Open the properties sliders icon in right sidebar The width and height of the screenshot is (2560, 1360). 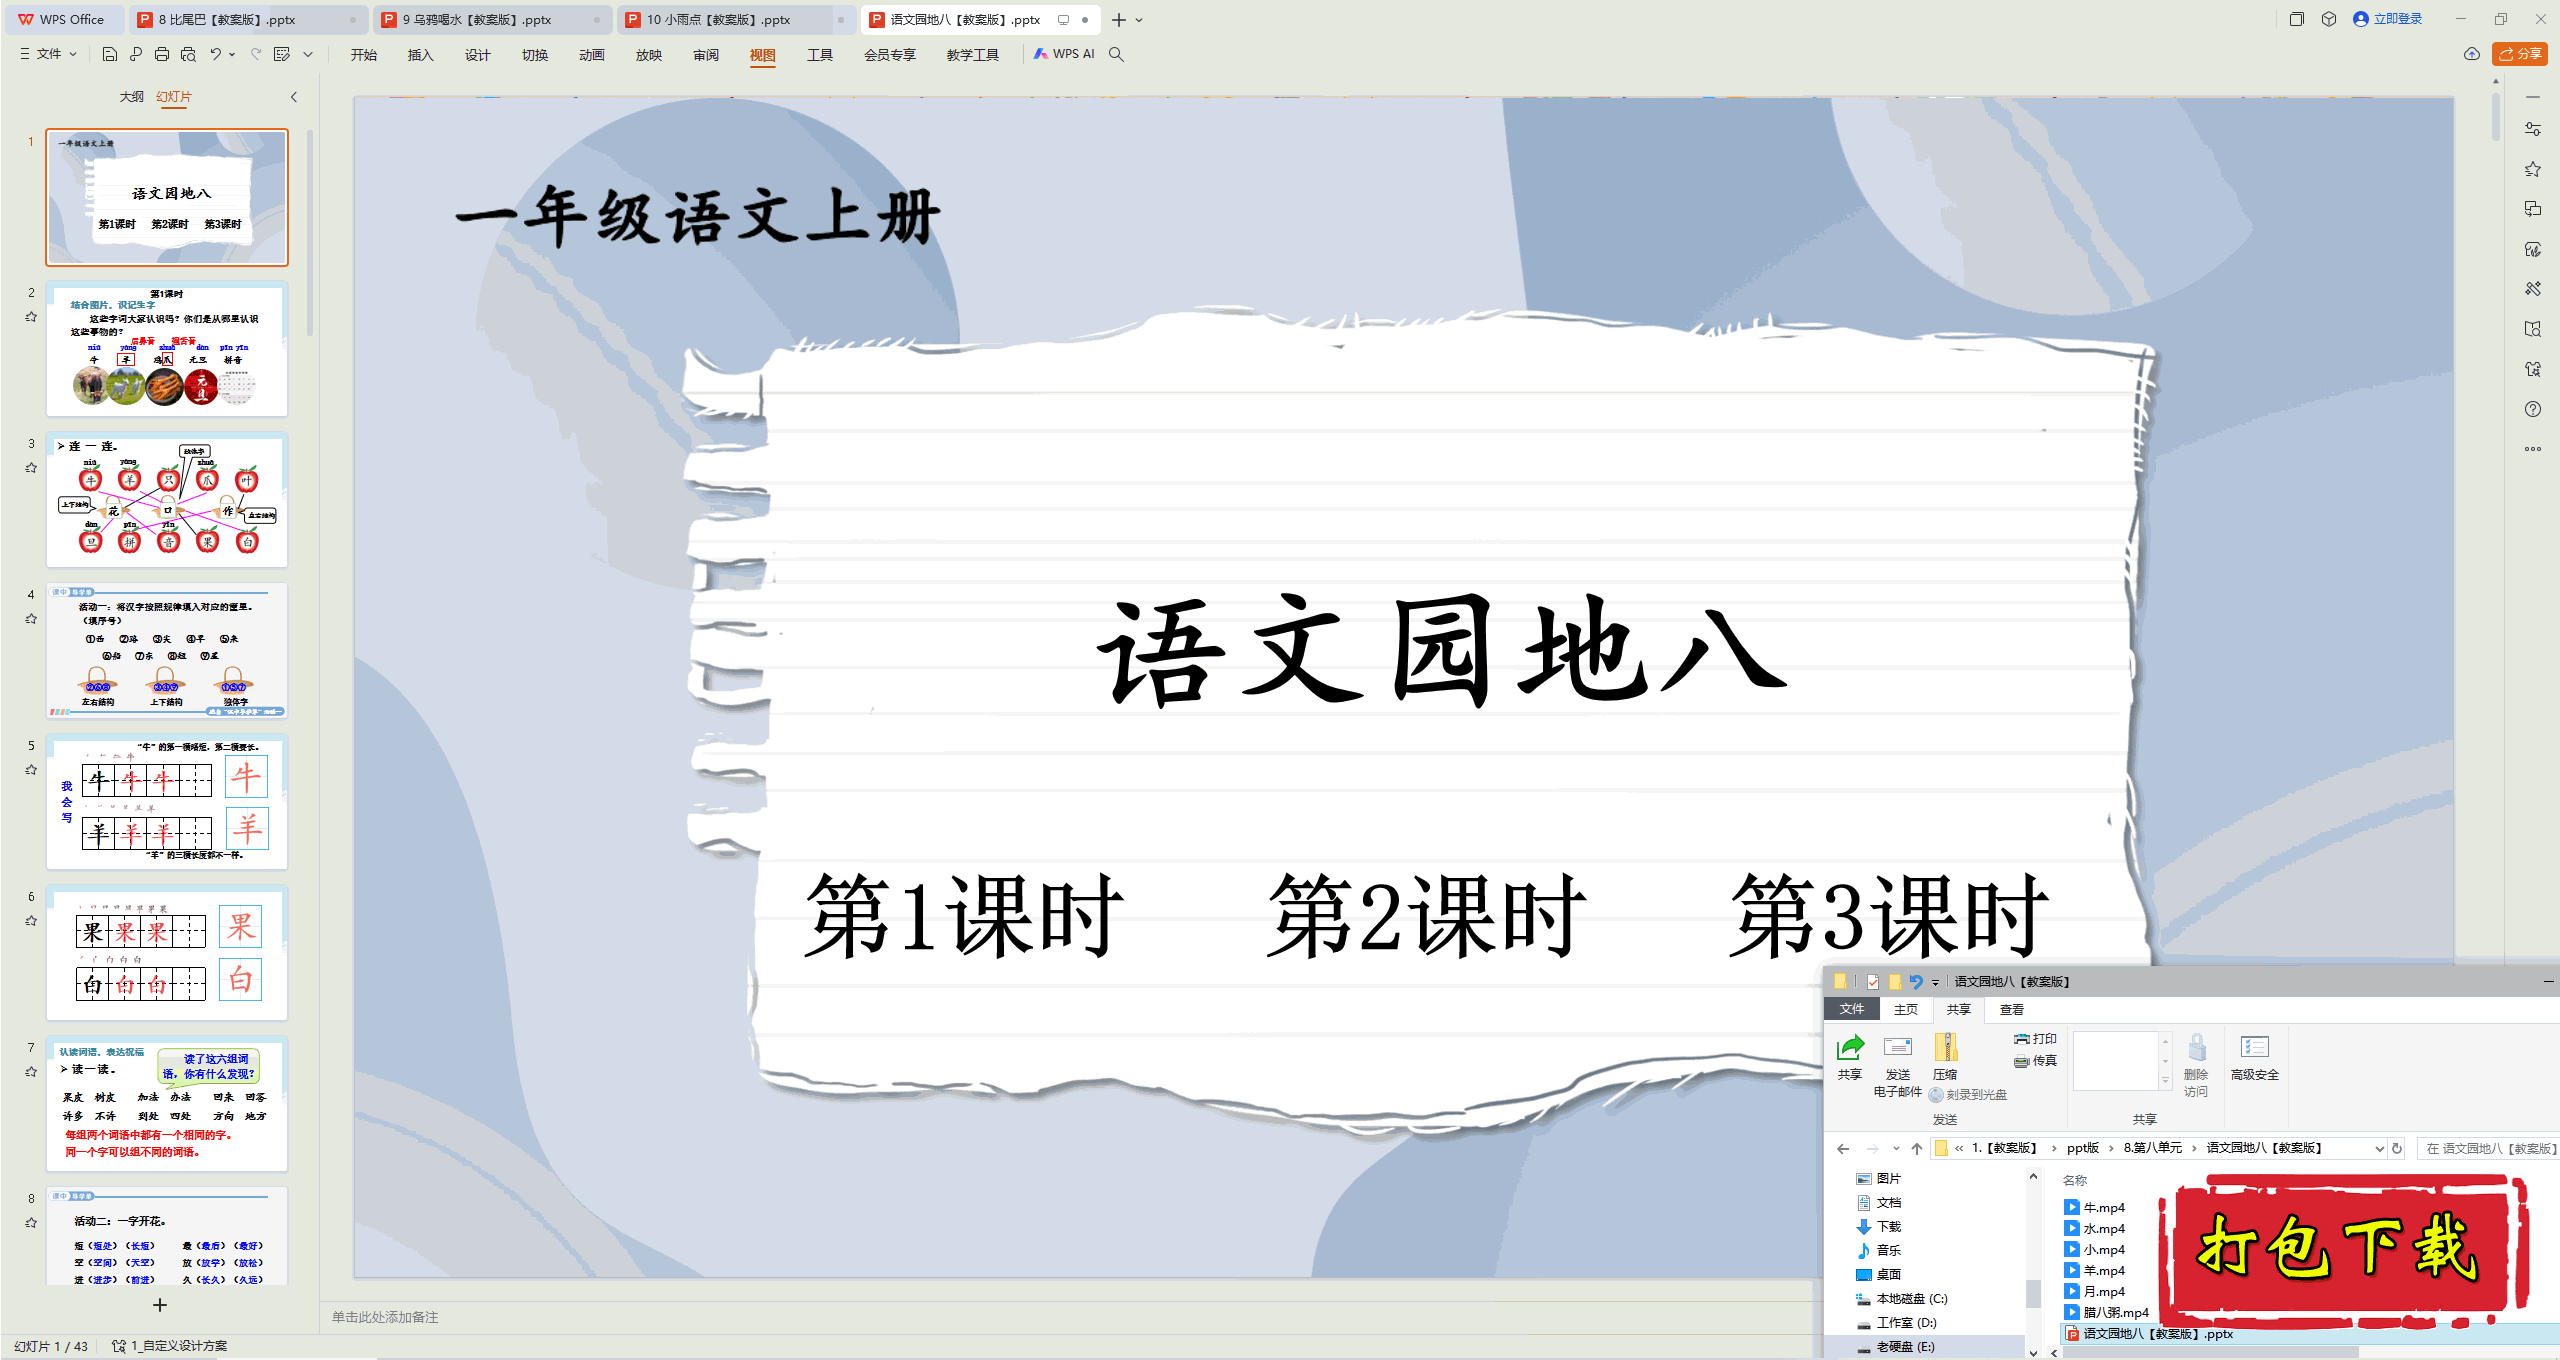[2533, 129]
